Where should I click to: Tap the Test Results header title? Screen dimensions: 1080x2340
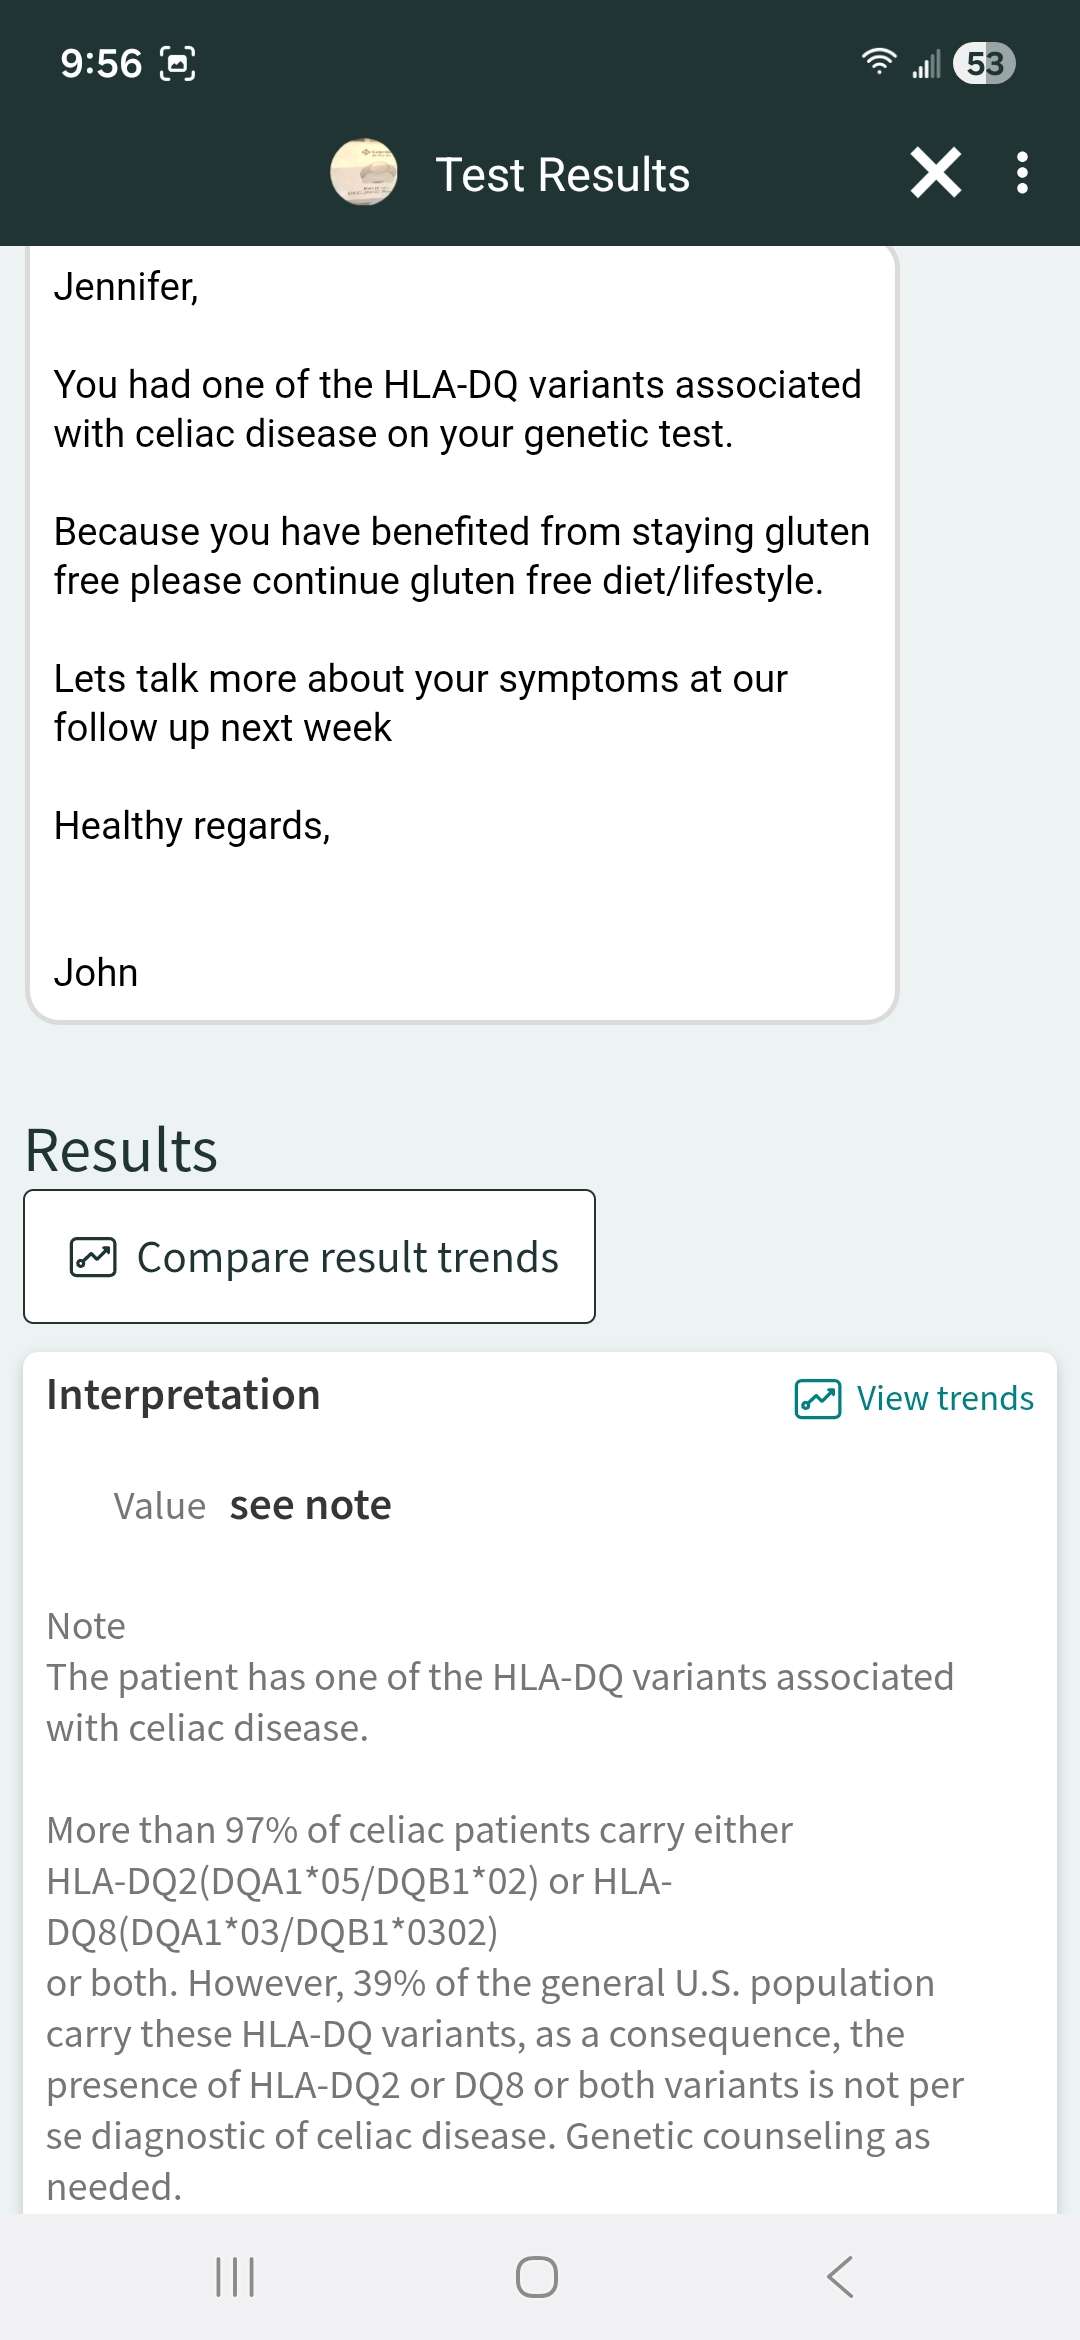pyautogui.click(x=562, y=175)
